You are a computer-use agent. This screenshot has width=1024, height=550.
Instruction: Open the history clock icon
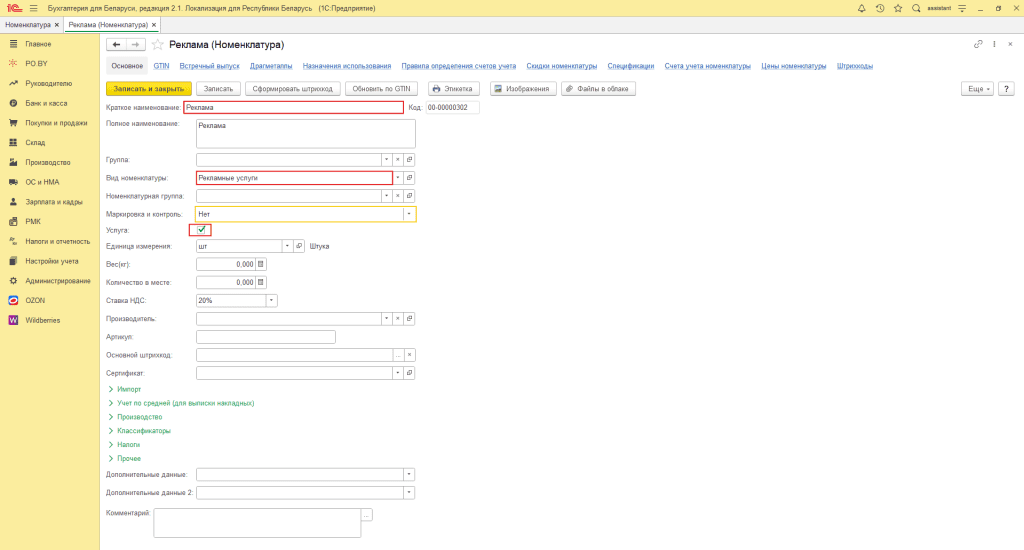pyautogui.click(x=879, y=8)
